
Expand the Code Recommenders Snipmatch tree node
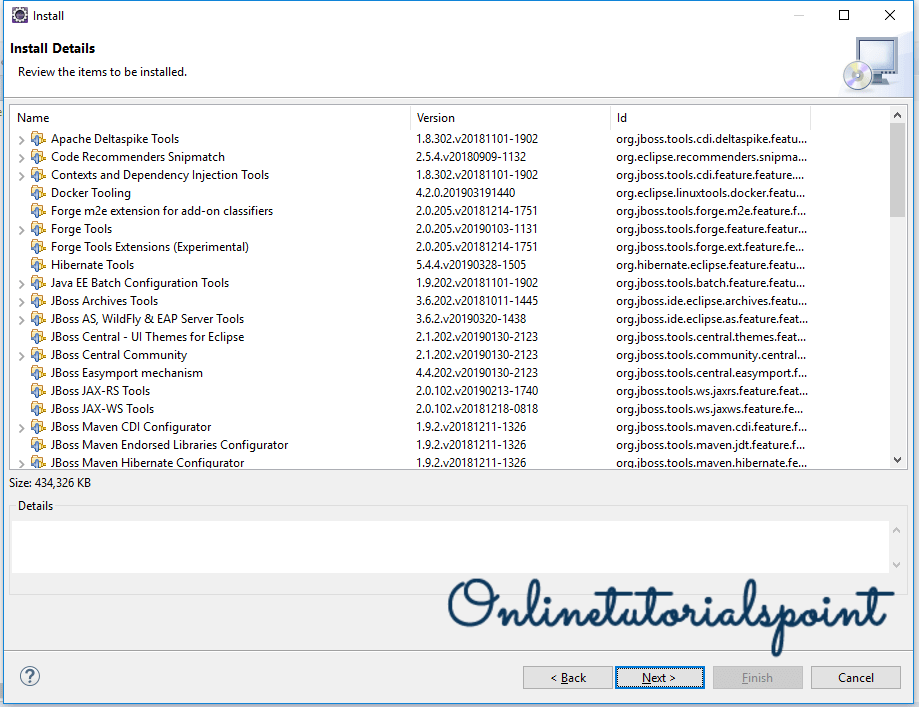pos(21,157)
